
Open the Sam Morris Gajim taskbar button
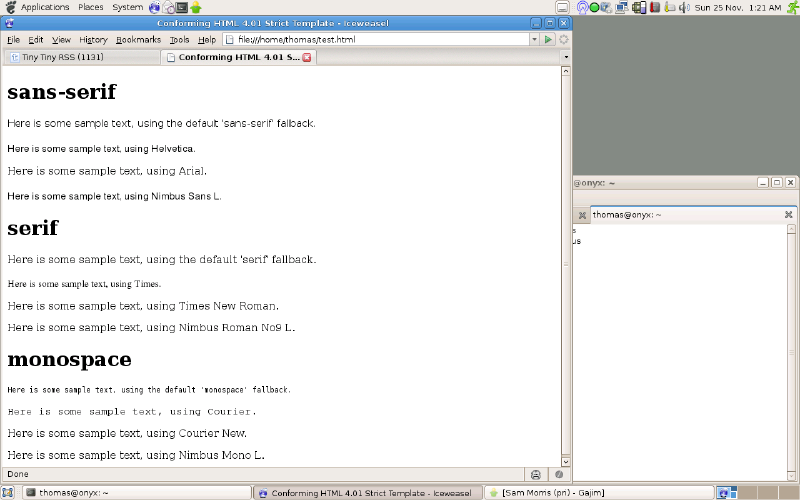pyautogui.click(x=598, y=493)
